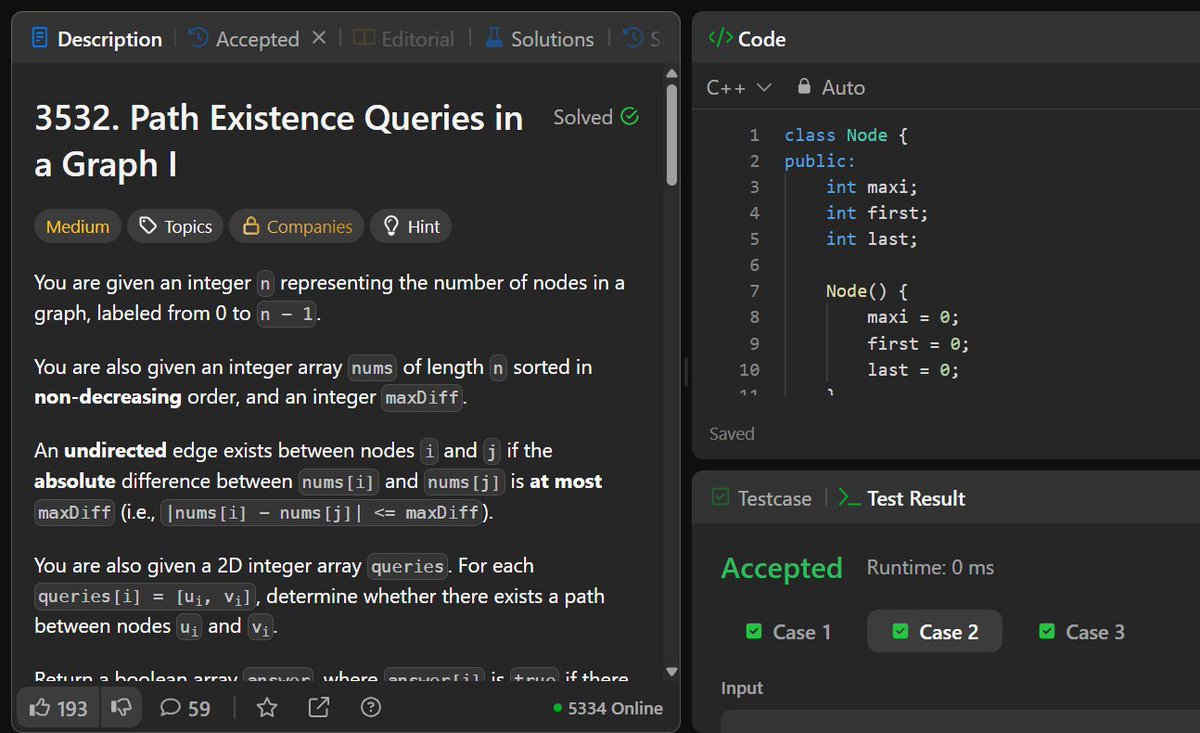Open the 59 comments
The width and height of the screenshot is (1200, 733).
185,708
